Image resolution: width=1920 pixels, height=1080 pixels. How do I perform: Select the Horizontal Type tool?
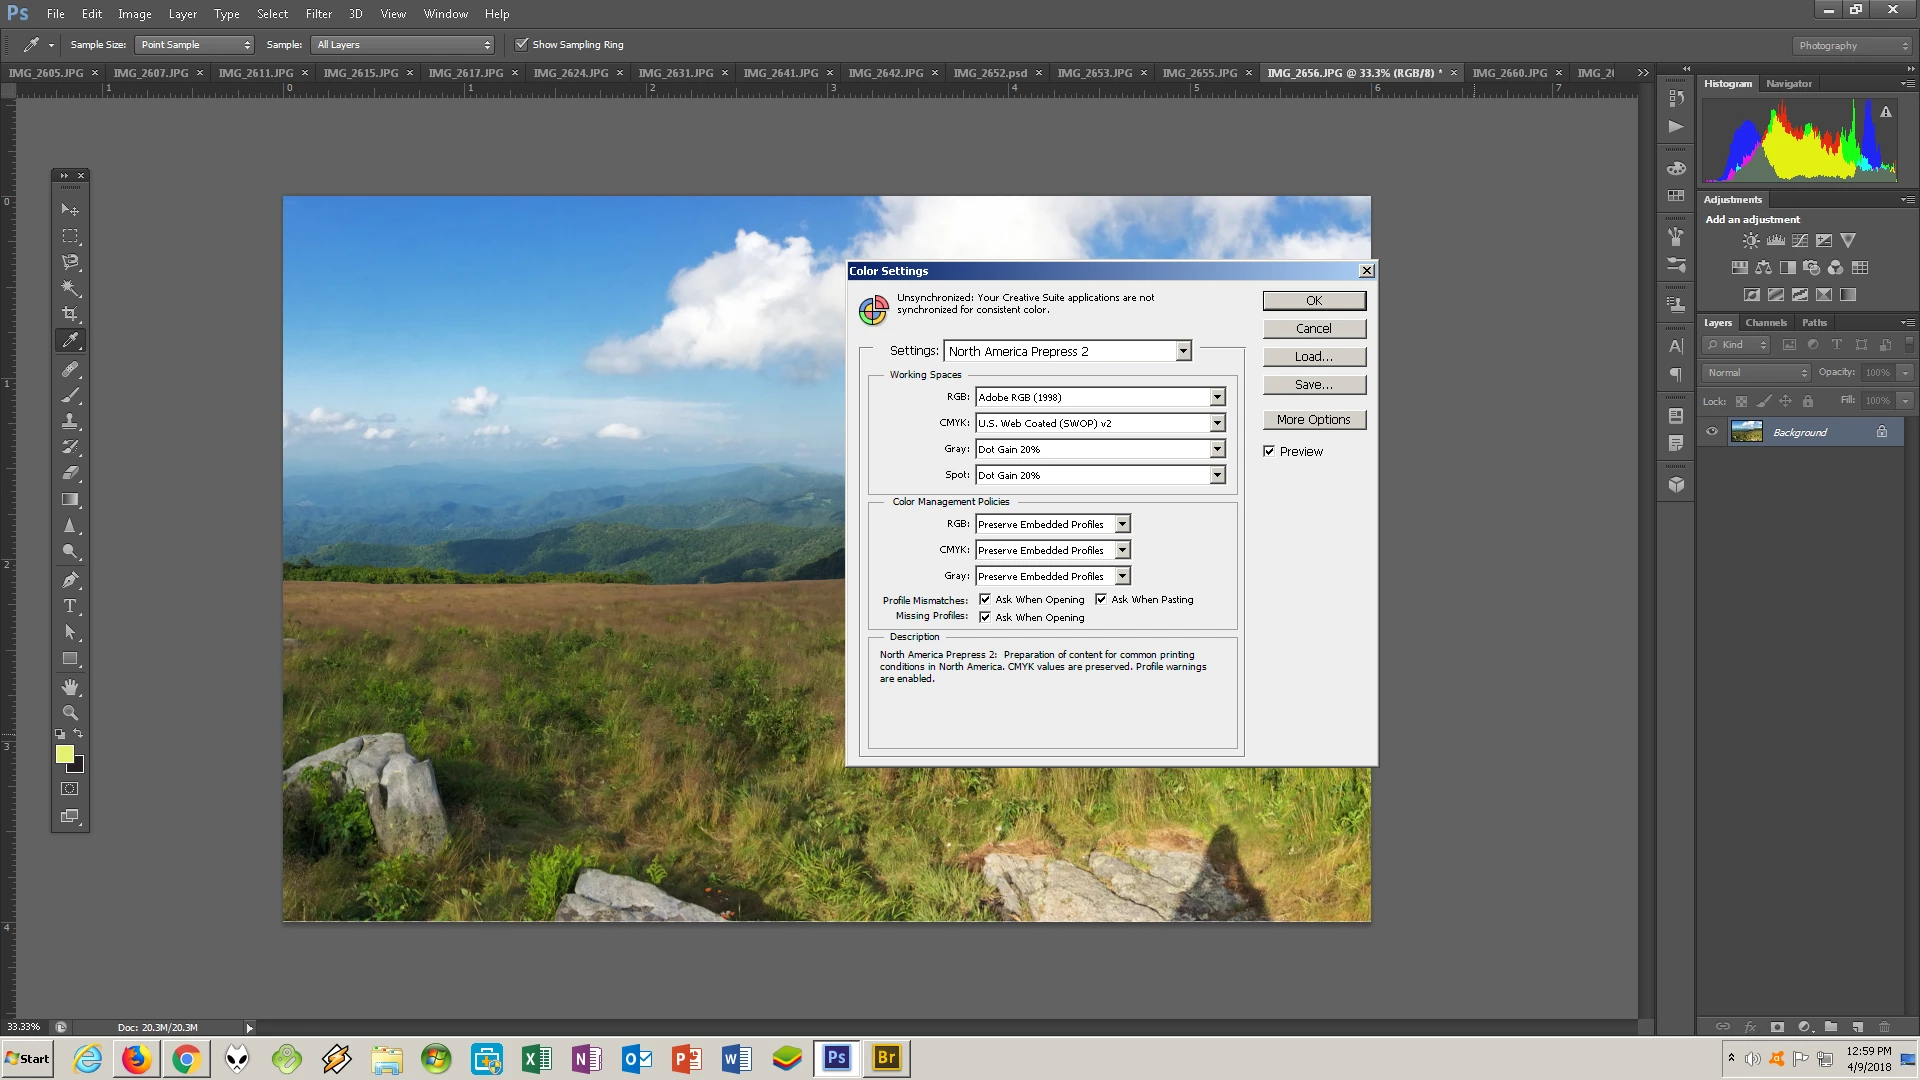70,606
